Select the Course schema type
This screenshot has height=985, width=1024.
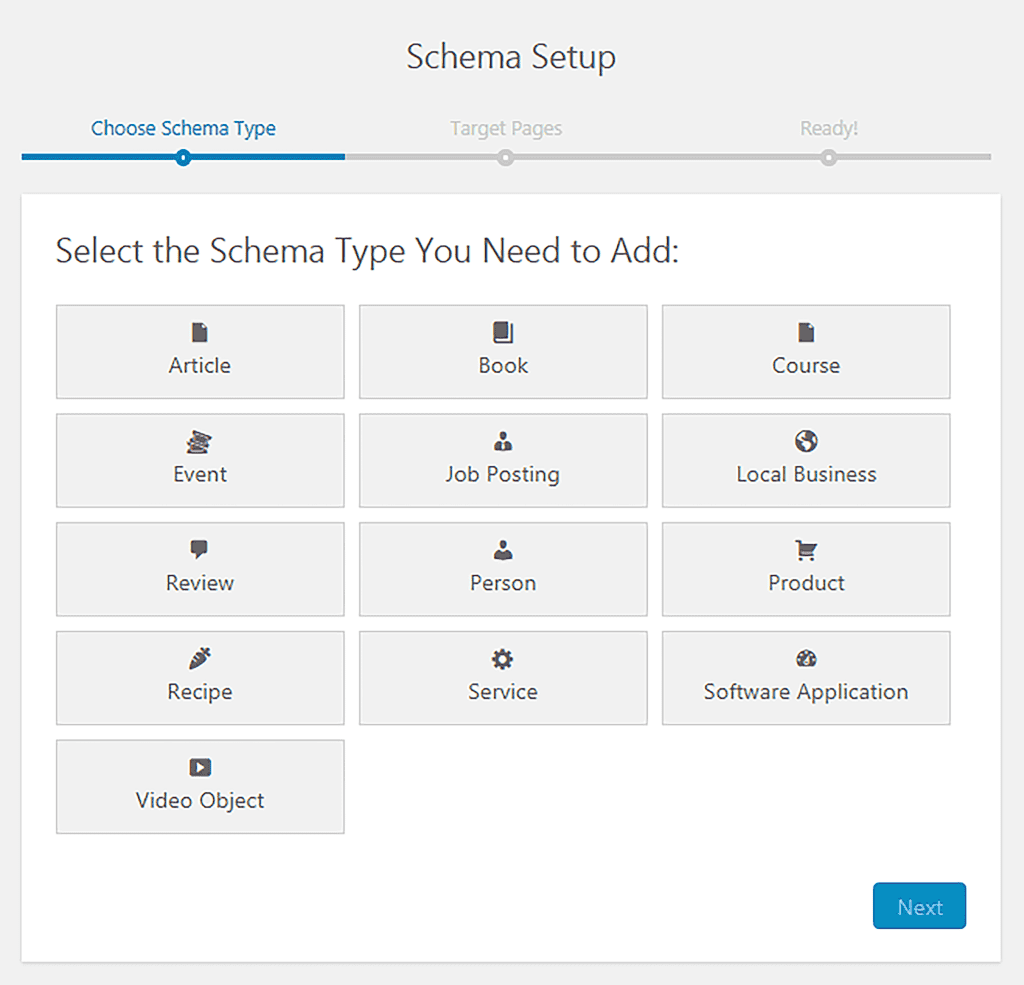click(806, 353)
